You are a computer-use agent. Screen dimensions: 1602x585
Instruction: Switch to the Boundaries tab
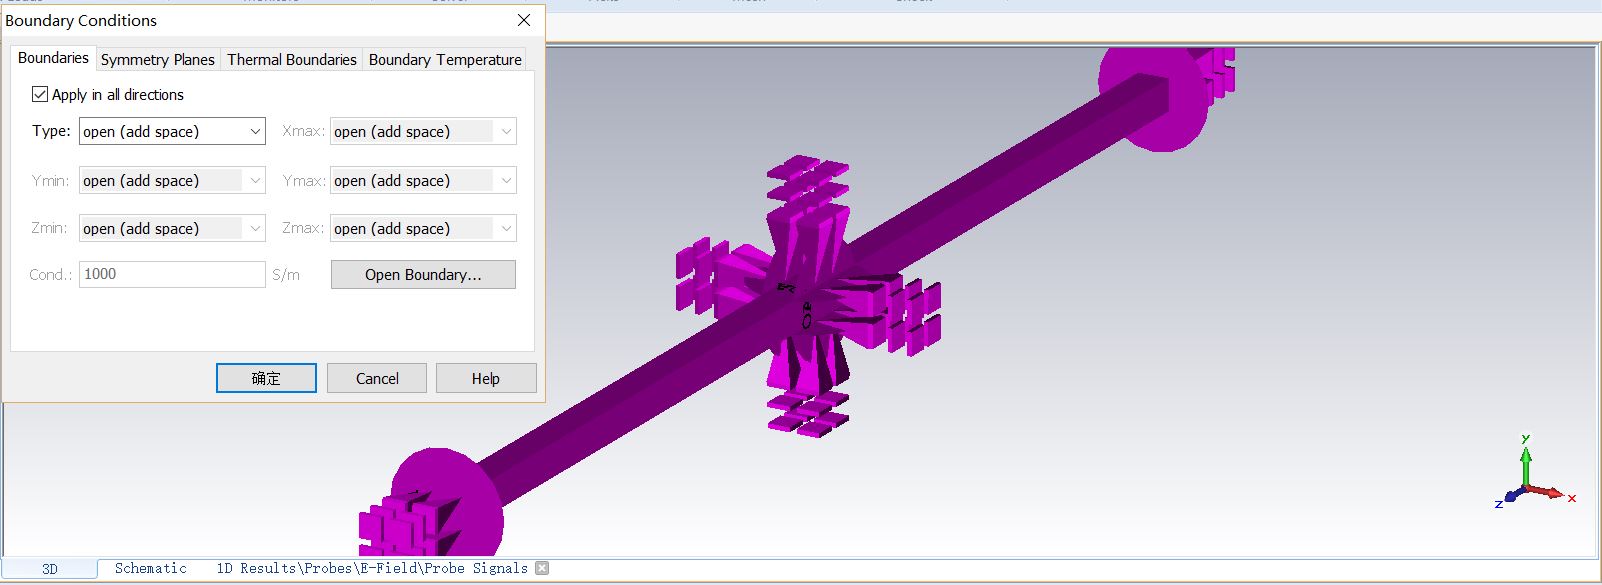[x=53, y=58]
